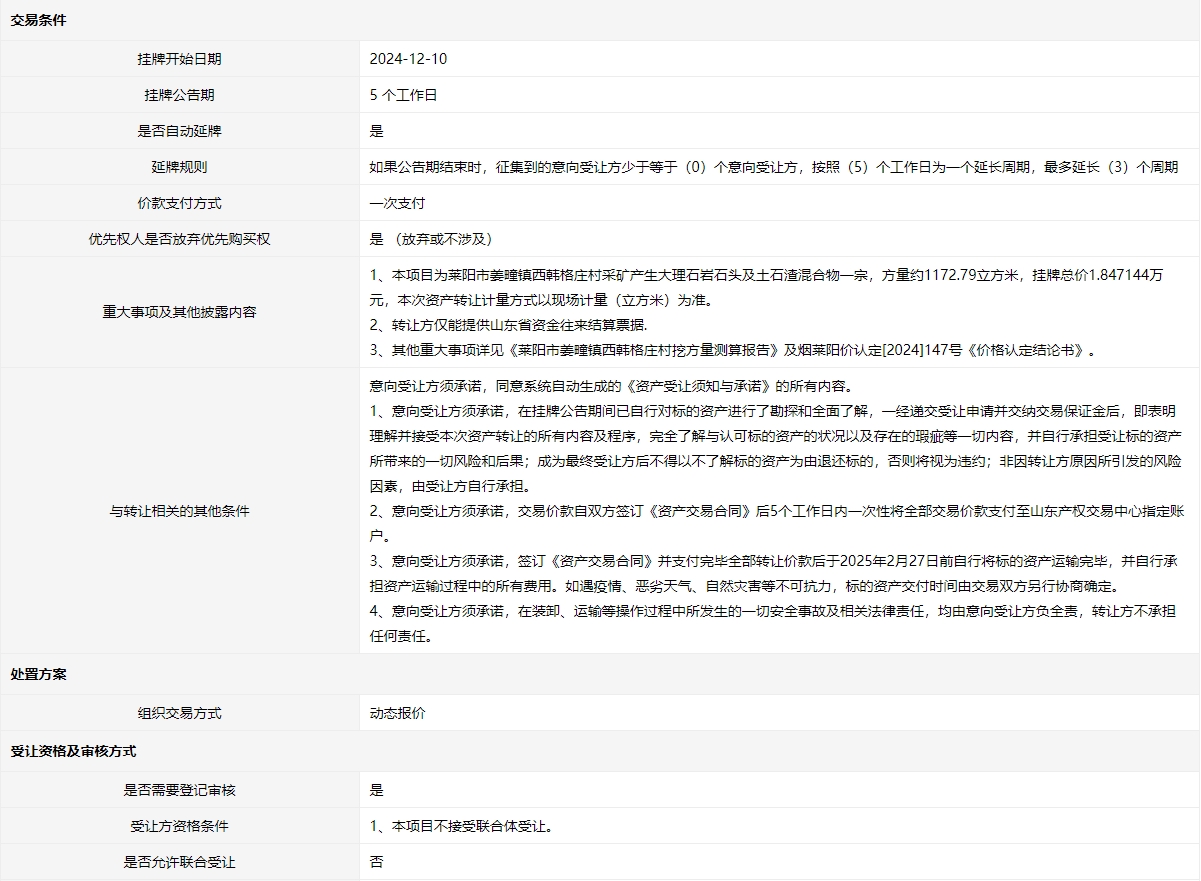Click the 是（放弃或不涉及）value
This screenshot has height=881, width=1201.
[430, 239]
